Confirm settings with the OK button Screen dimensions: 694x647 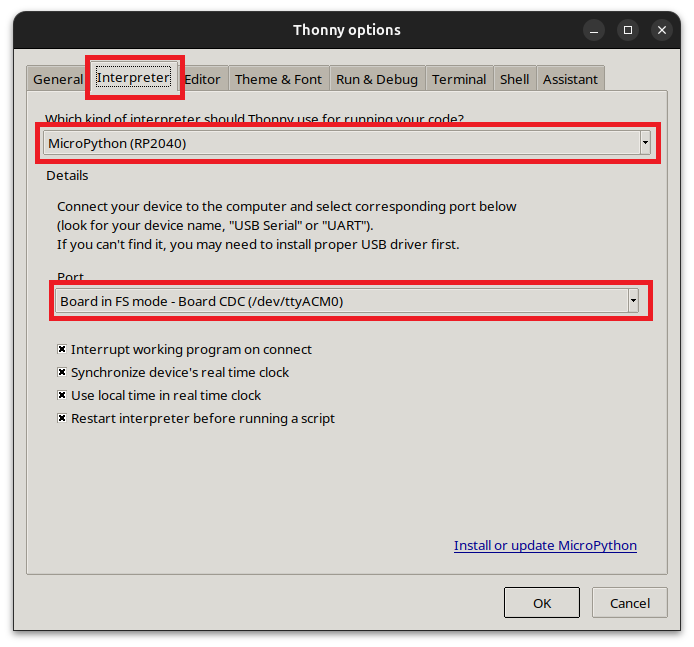542,603
